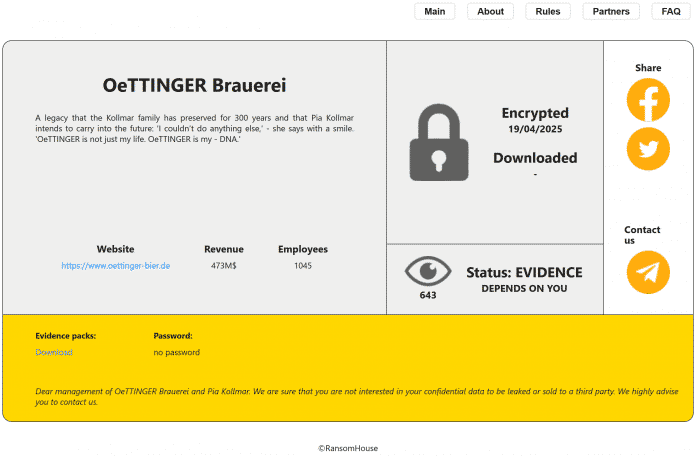
Task: Click the Share label
Action: (x=648, y=68)
